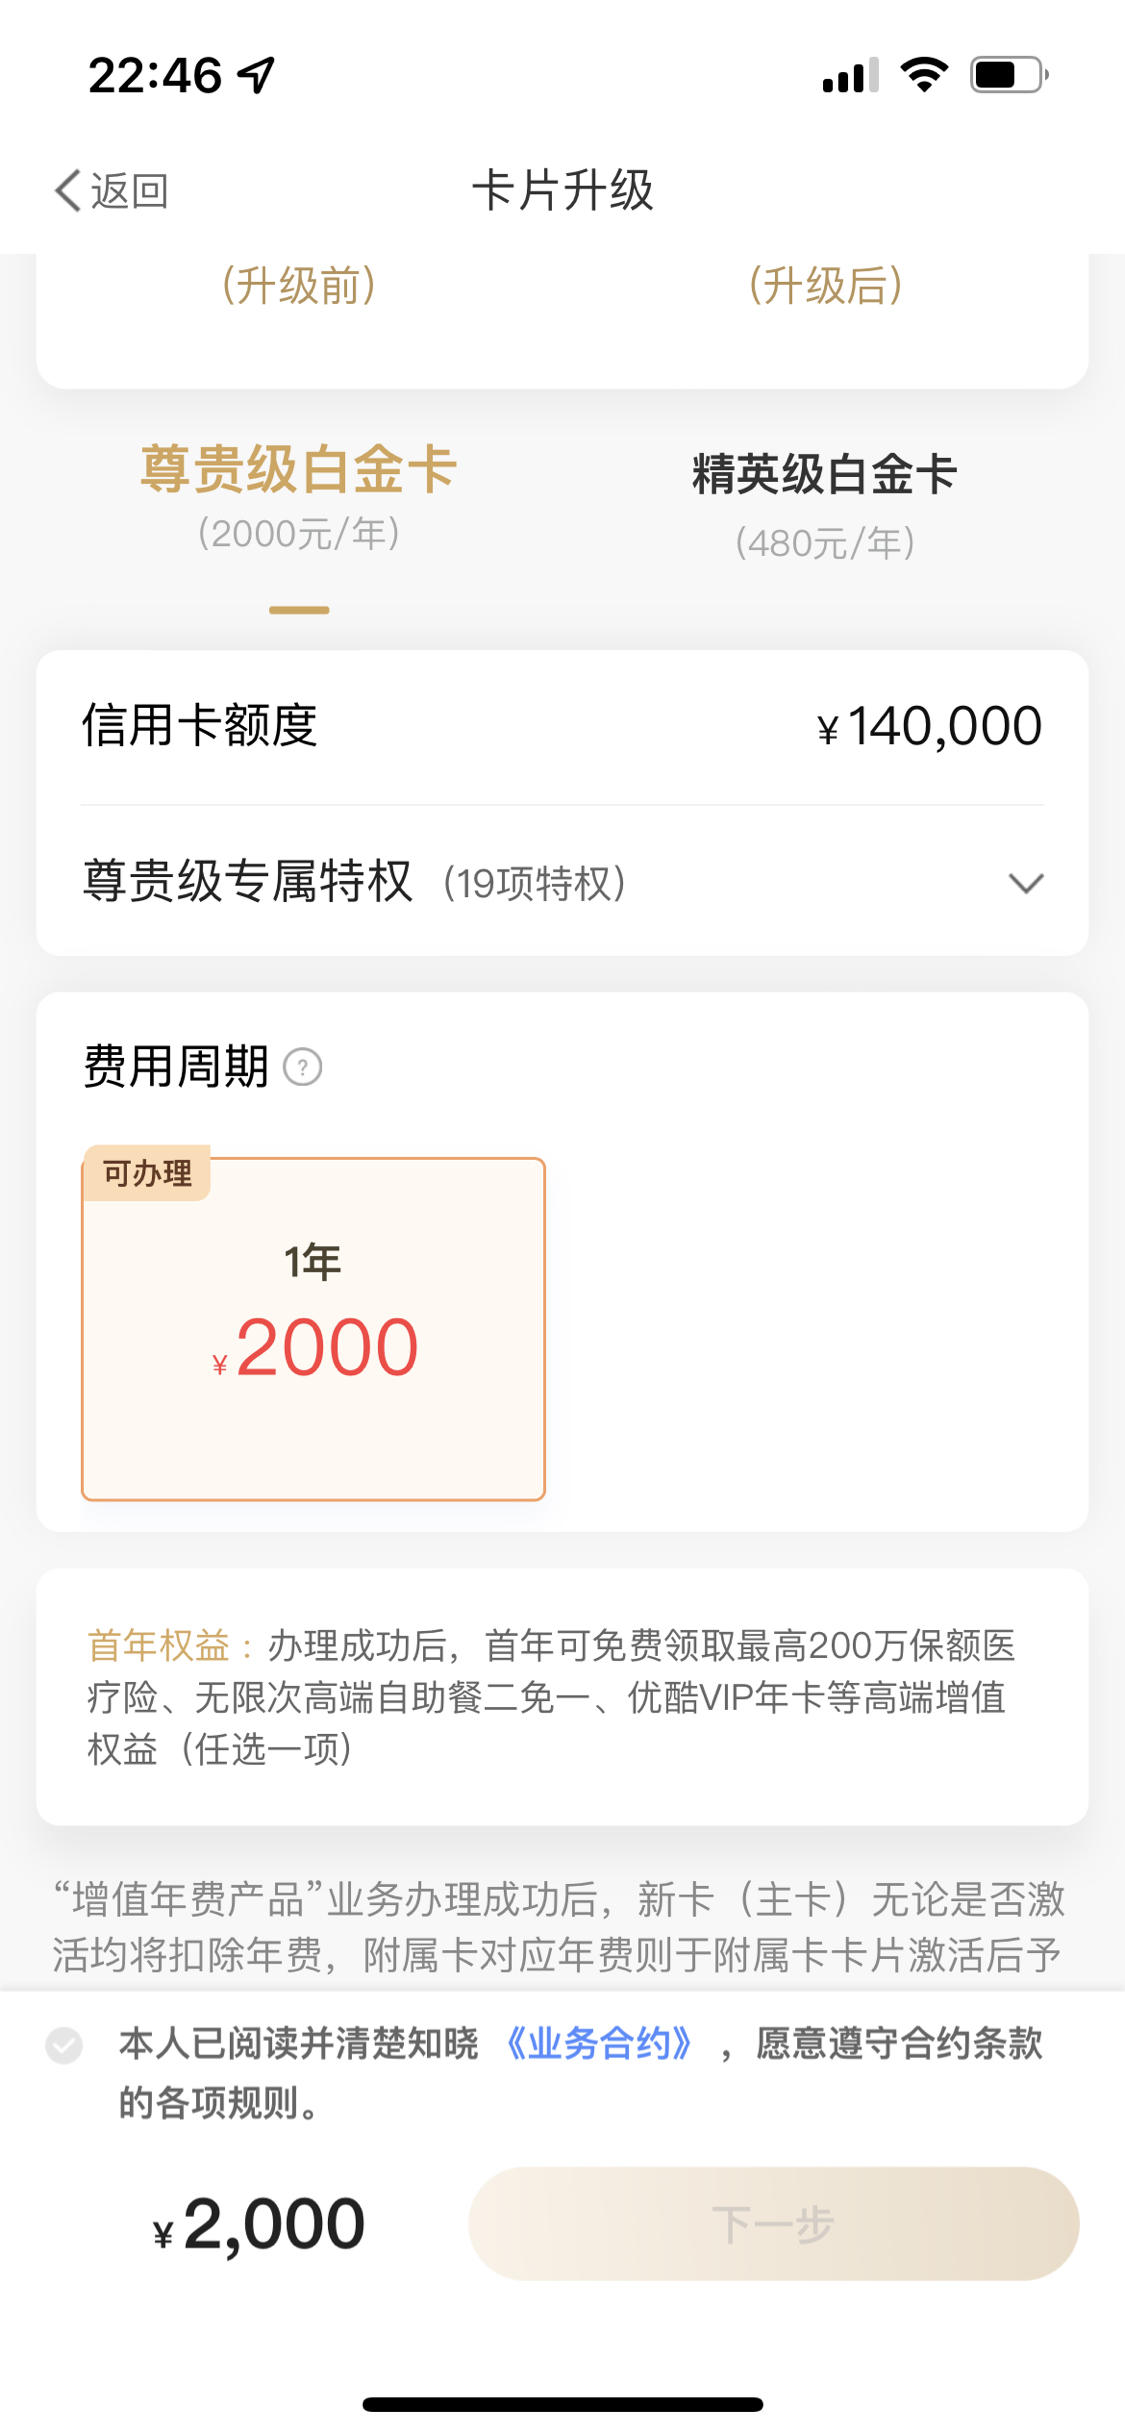
Task: Tap the location arrow beside the time
Action: [256, 75]
